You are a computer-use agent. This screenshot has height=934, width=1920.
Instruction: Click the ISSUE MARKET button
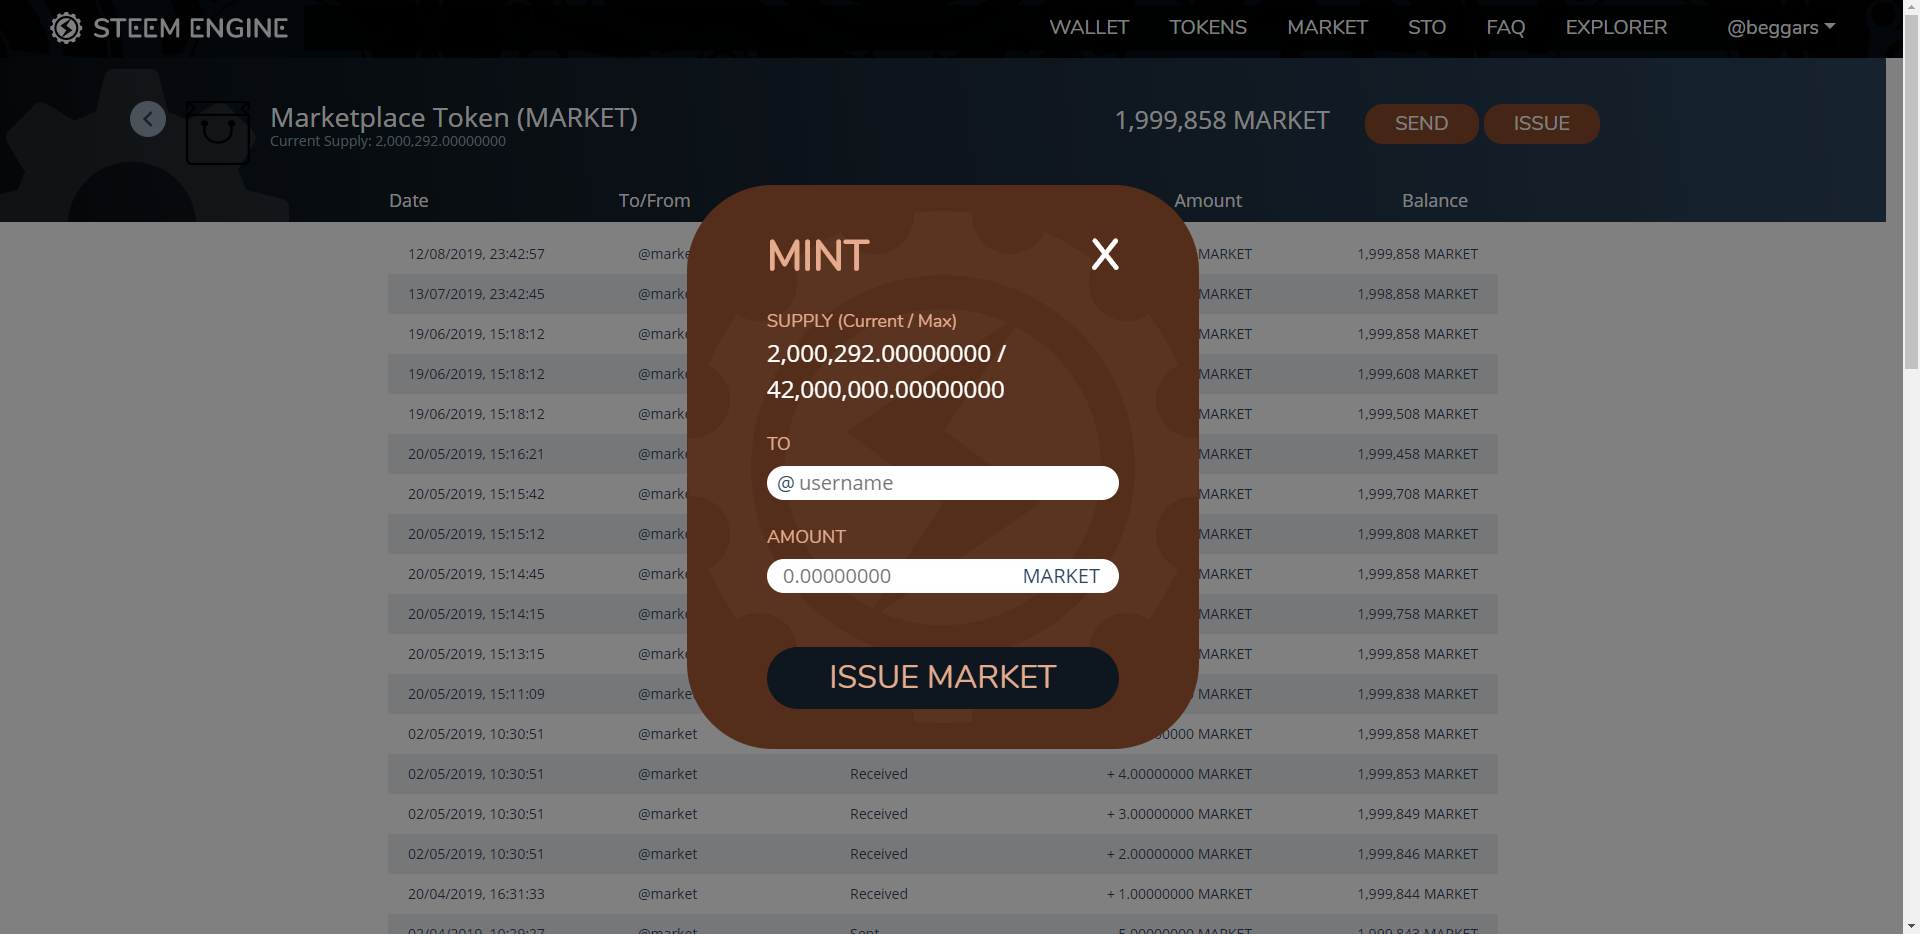pos(942,678)
